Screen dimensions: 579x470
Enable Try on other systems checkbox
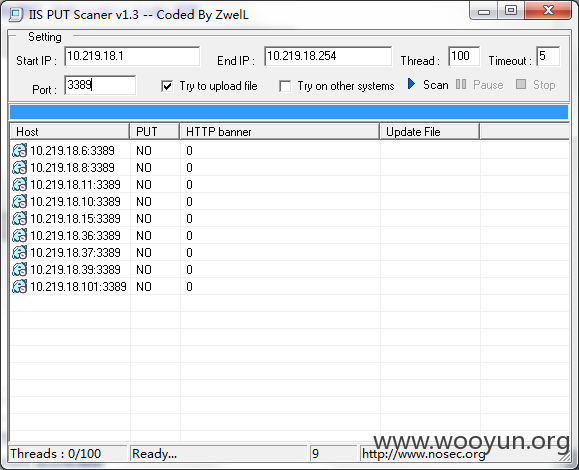click(285, 86)
